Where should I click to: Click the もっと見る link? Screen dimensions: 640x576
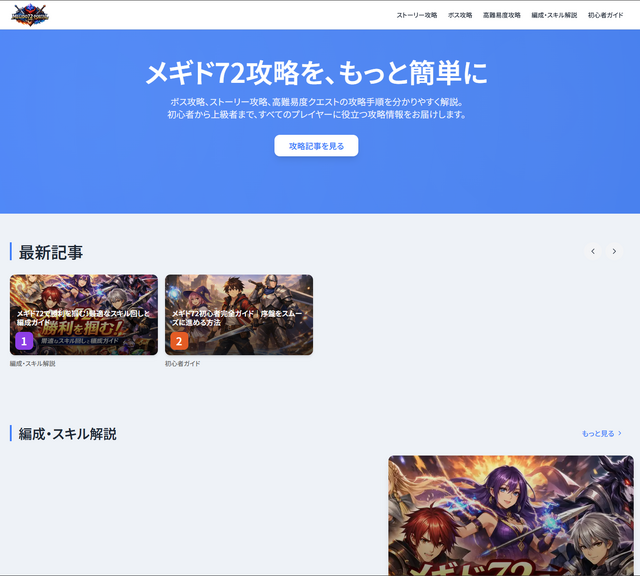tap(602, 434)
